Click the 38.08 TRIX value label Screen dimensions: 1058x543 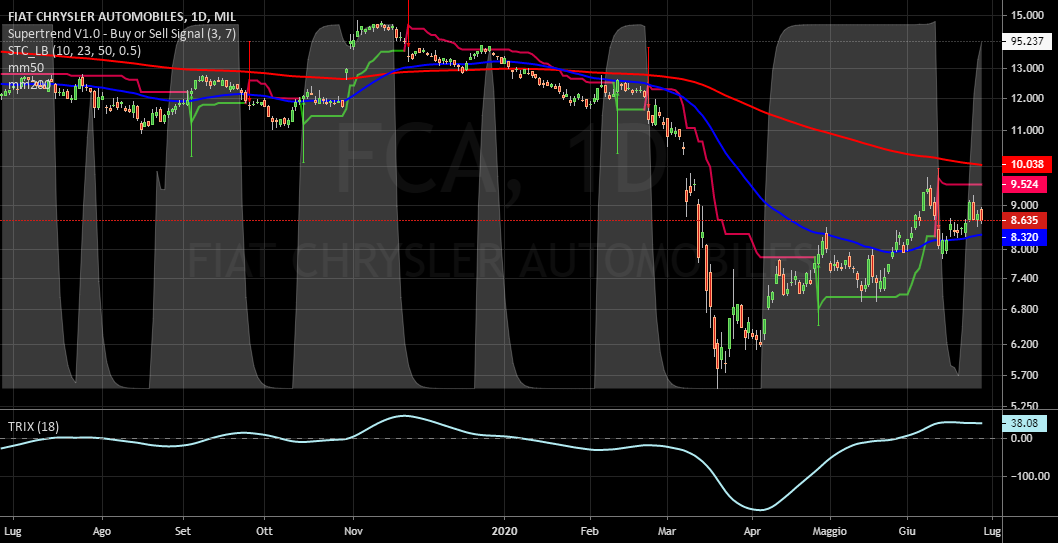(1024, 424)
